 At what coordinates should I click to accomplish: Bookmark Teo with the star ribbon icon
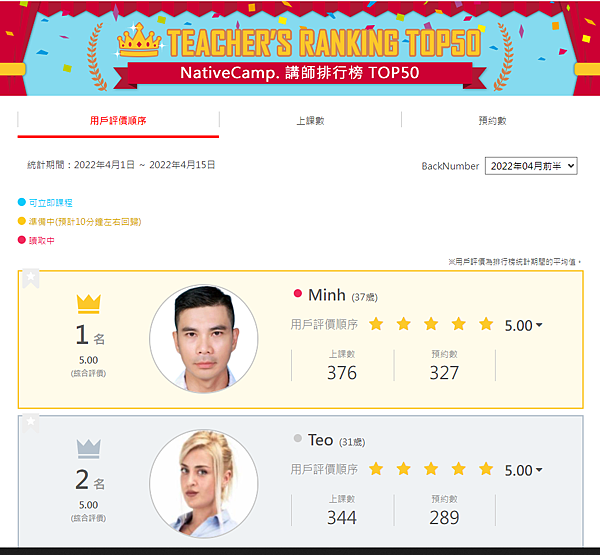31,423
